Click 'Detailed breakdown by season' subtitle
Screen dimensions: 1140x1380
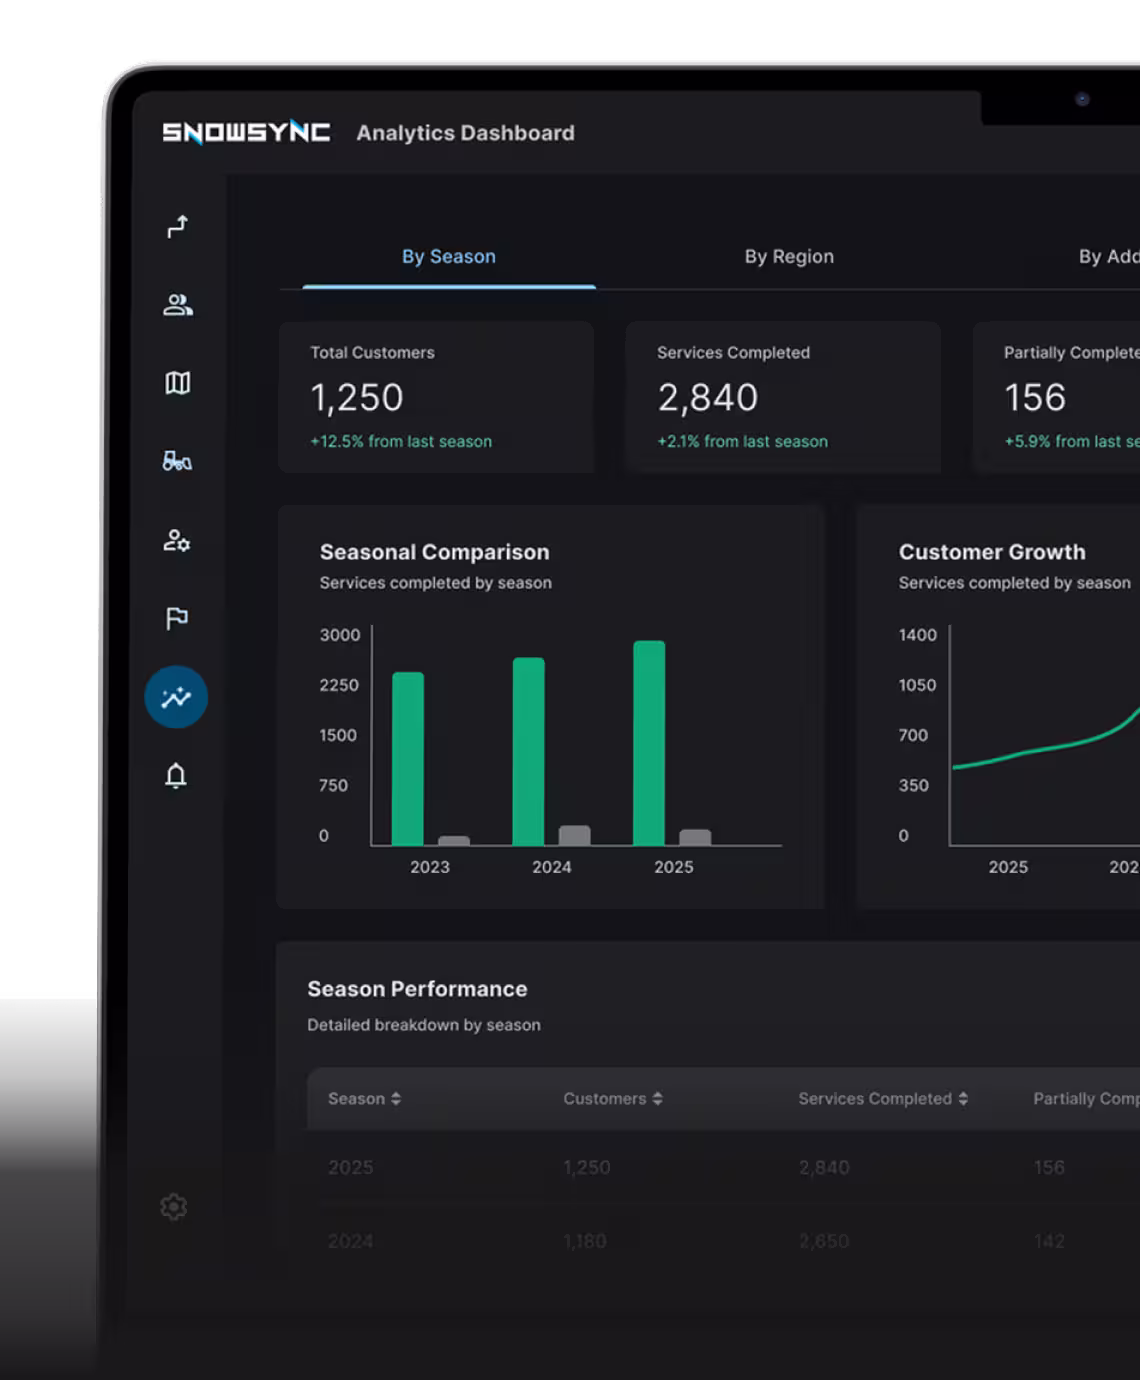424,1025
